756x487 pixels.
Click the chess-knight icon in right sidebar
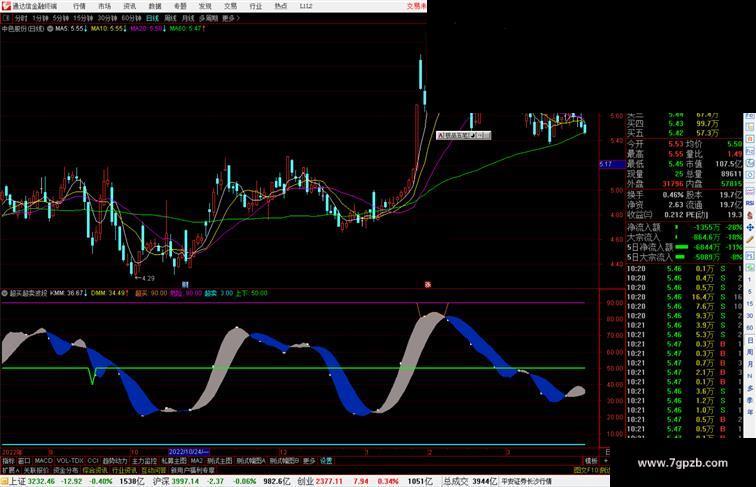750,216
